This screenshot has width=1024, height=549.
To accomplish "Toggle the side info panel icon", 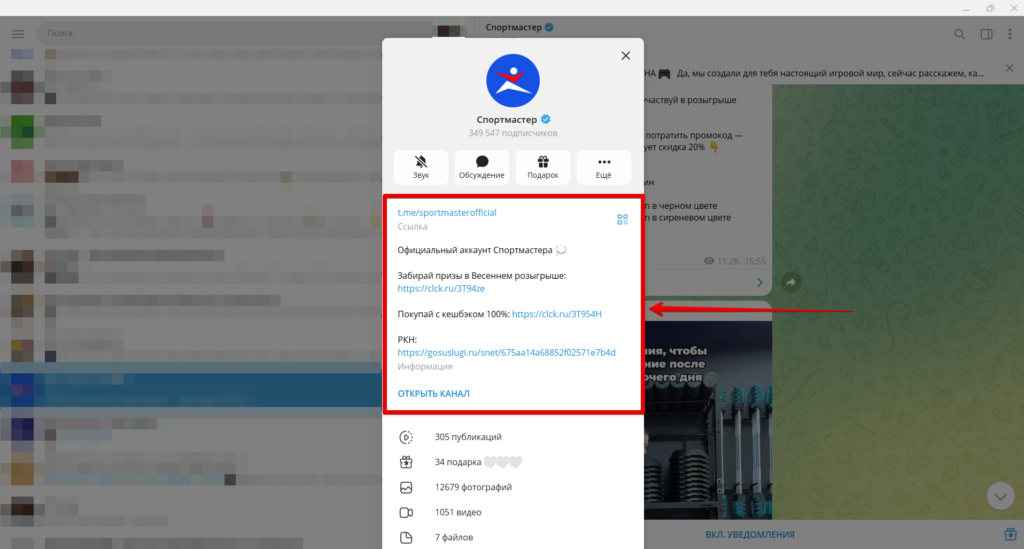I will [986, 34].
